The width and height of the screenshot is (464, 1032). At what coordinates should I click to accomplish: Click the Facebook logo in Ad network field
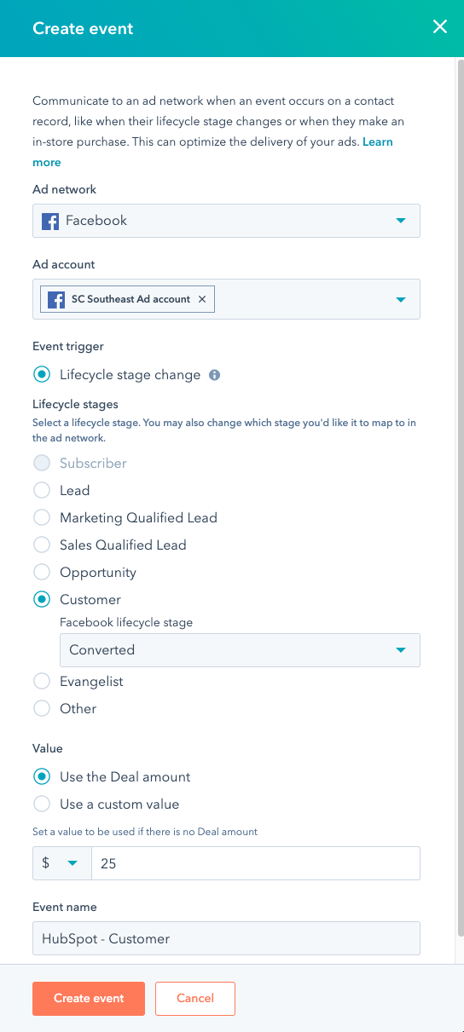pyautogui.click(x=50, y=220)
